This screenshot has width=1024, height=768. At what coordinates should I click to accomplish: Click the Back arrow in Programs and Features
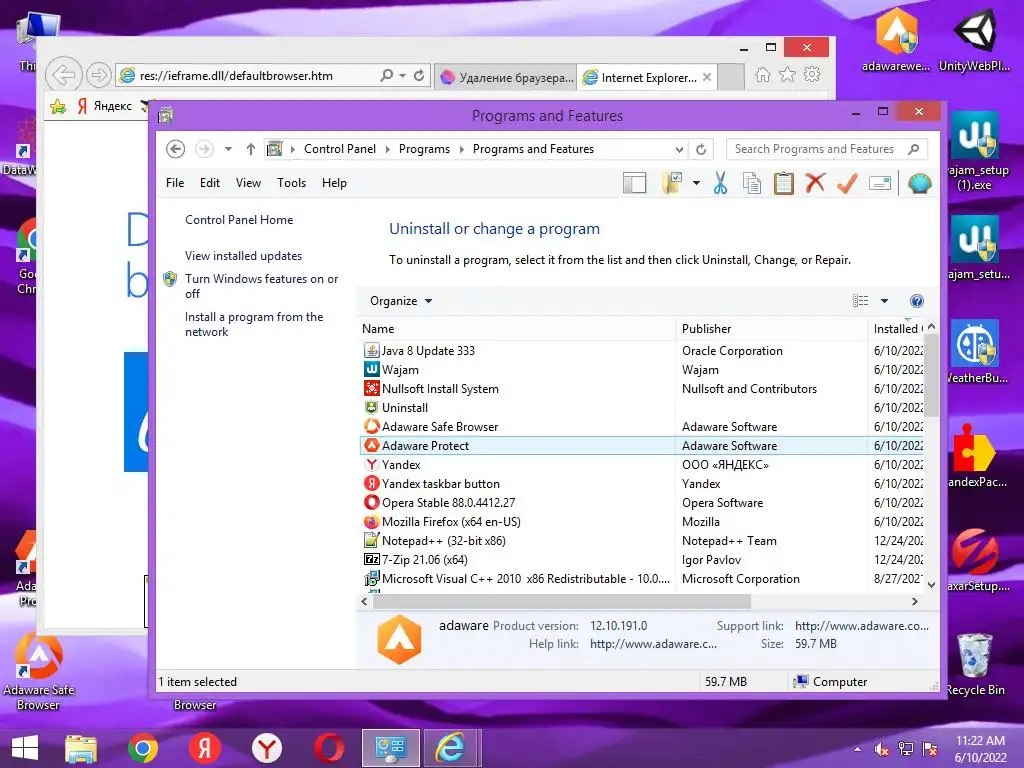pyautogui.click(x=175, y=149)
